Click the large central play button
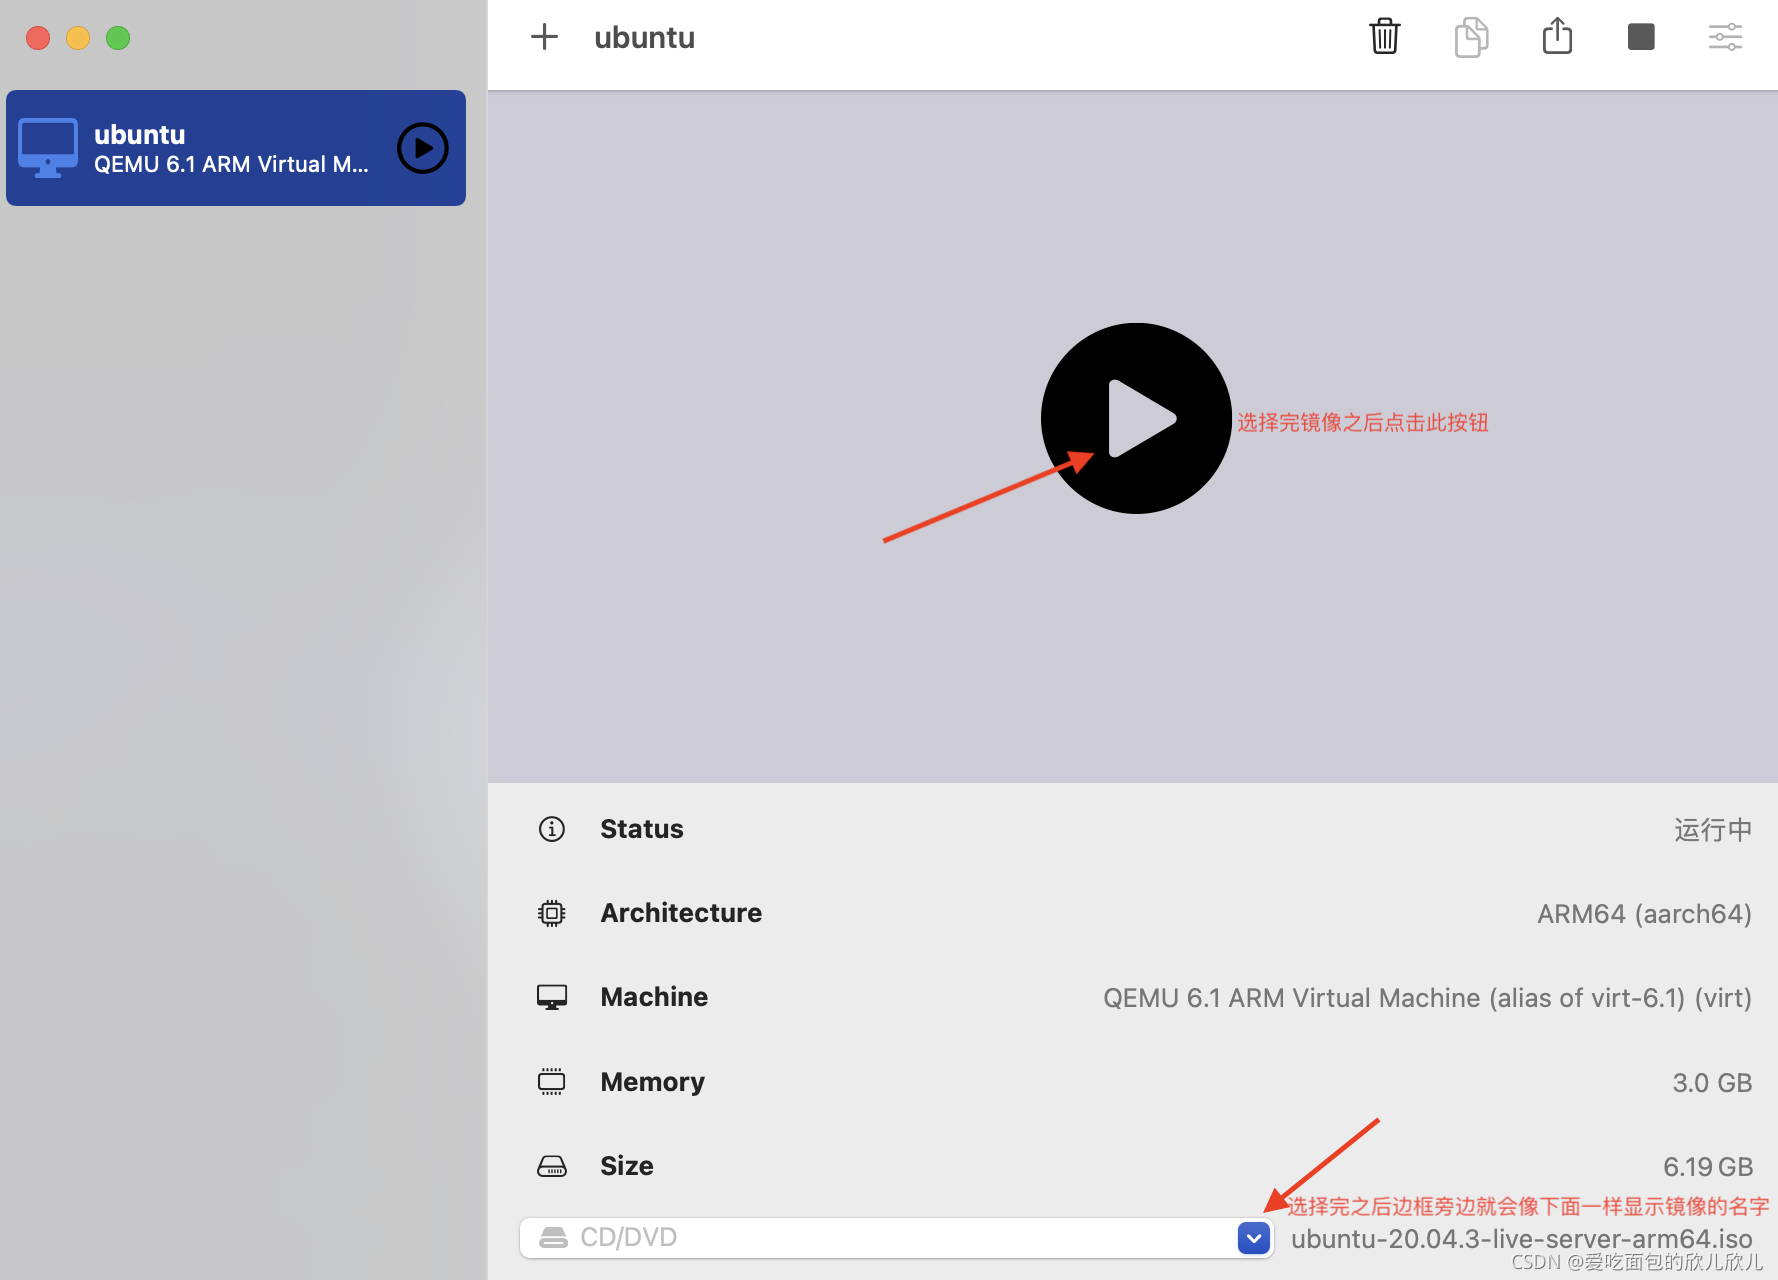 coord(1136,418)
